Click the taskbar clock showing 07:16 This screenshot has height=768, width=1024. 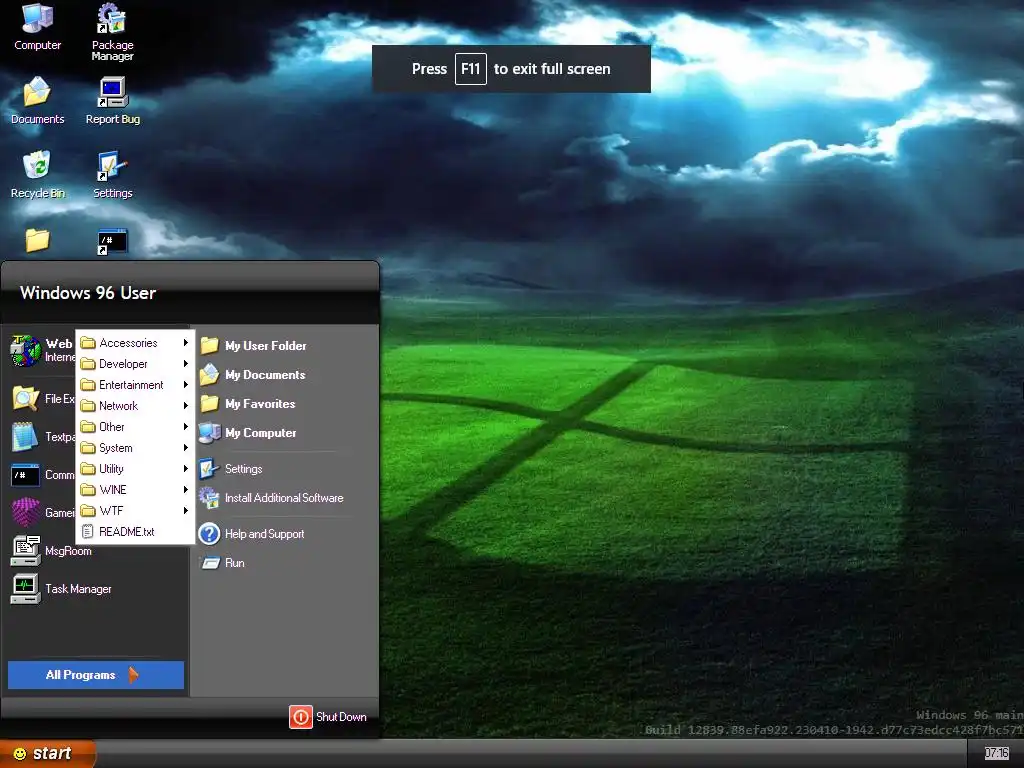point(996,753)
